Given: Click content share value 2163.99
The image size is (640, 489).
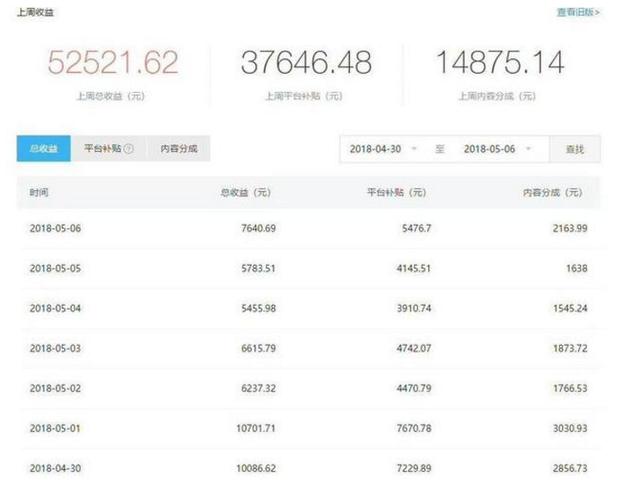Looking at the screenshot, I should [570, 228].
